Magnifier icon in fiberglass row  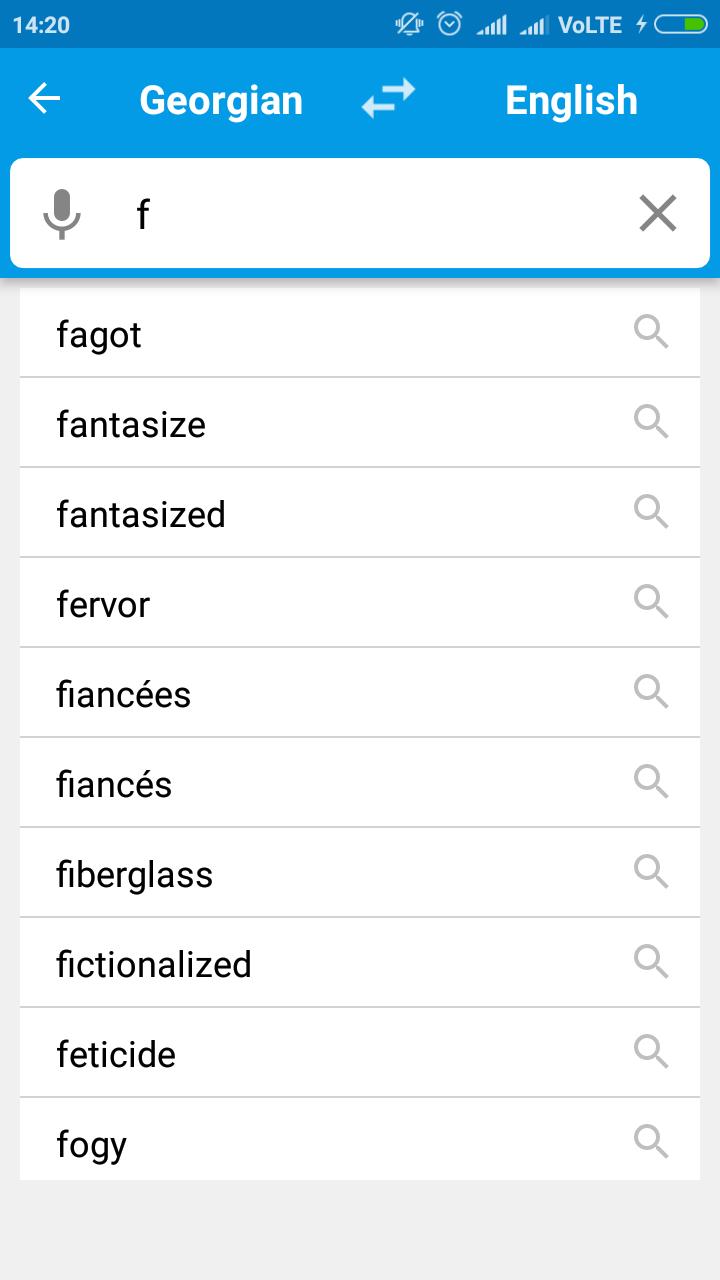pyautogui.click(x=651, y=871)
